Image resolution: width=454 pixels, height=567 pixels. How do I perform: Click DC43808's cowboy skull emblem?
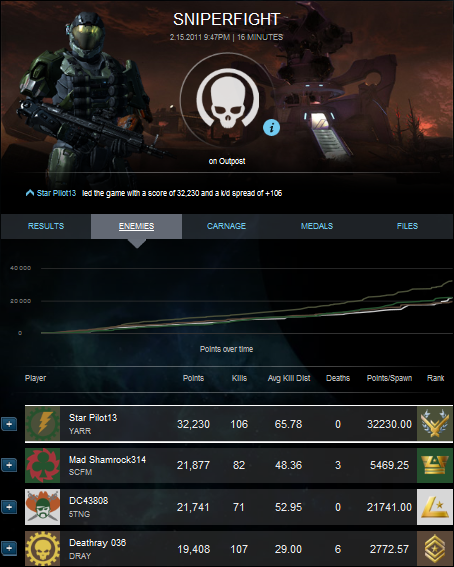point(43,507)
